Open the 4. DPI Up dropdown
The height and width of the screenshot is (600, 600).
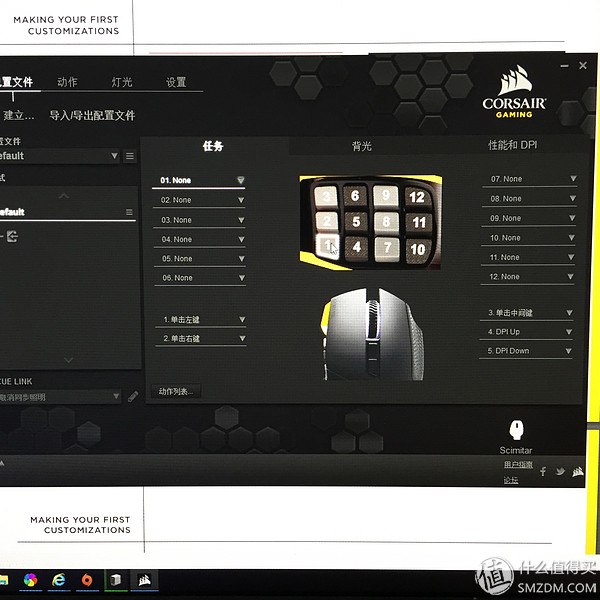(526, 332)
